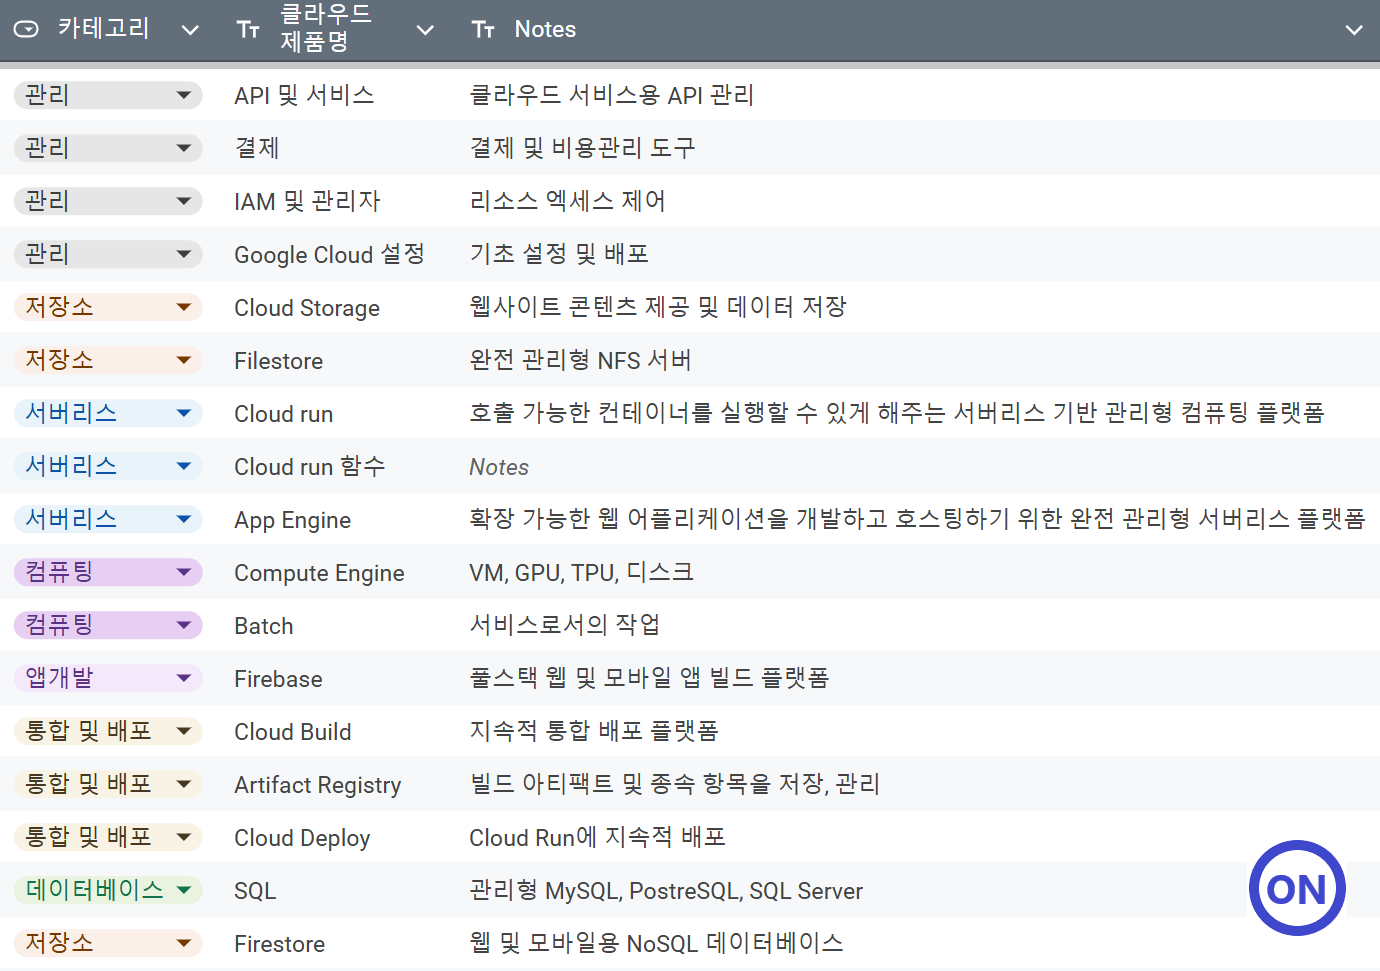This screenshot has height=971, width=1380.
Task: Select the Cloud run 함수 cell
Action: click(310, 467)
